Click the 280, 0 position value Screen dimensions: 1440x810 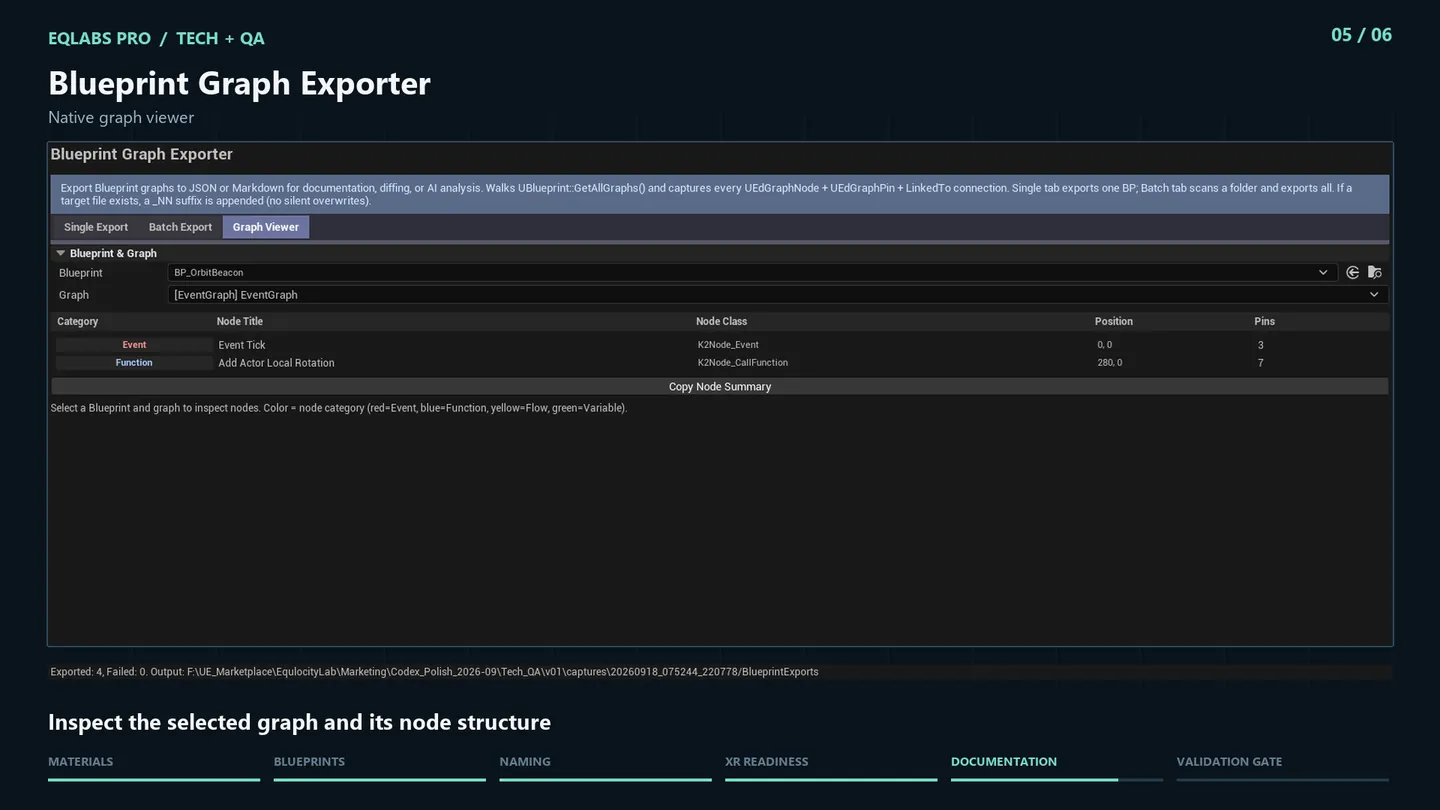(1110, 363)
